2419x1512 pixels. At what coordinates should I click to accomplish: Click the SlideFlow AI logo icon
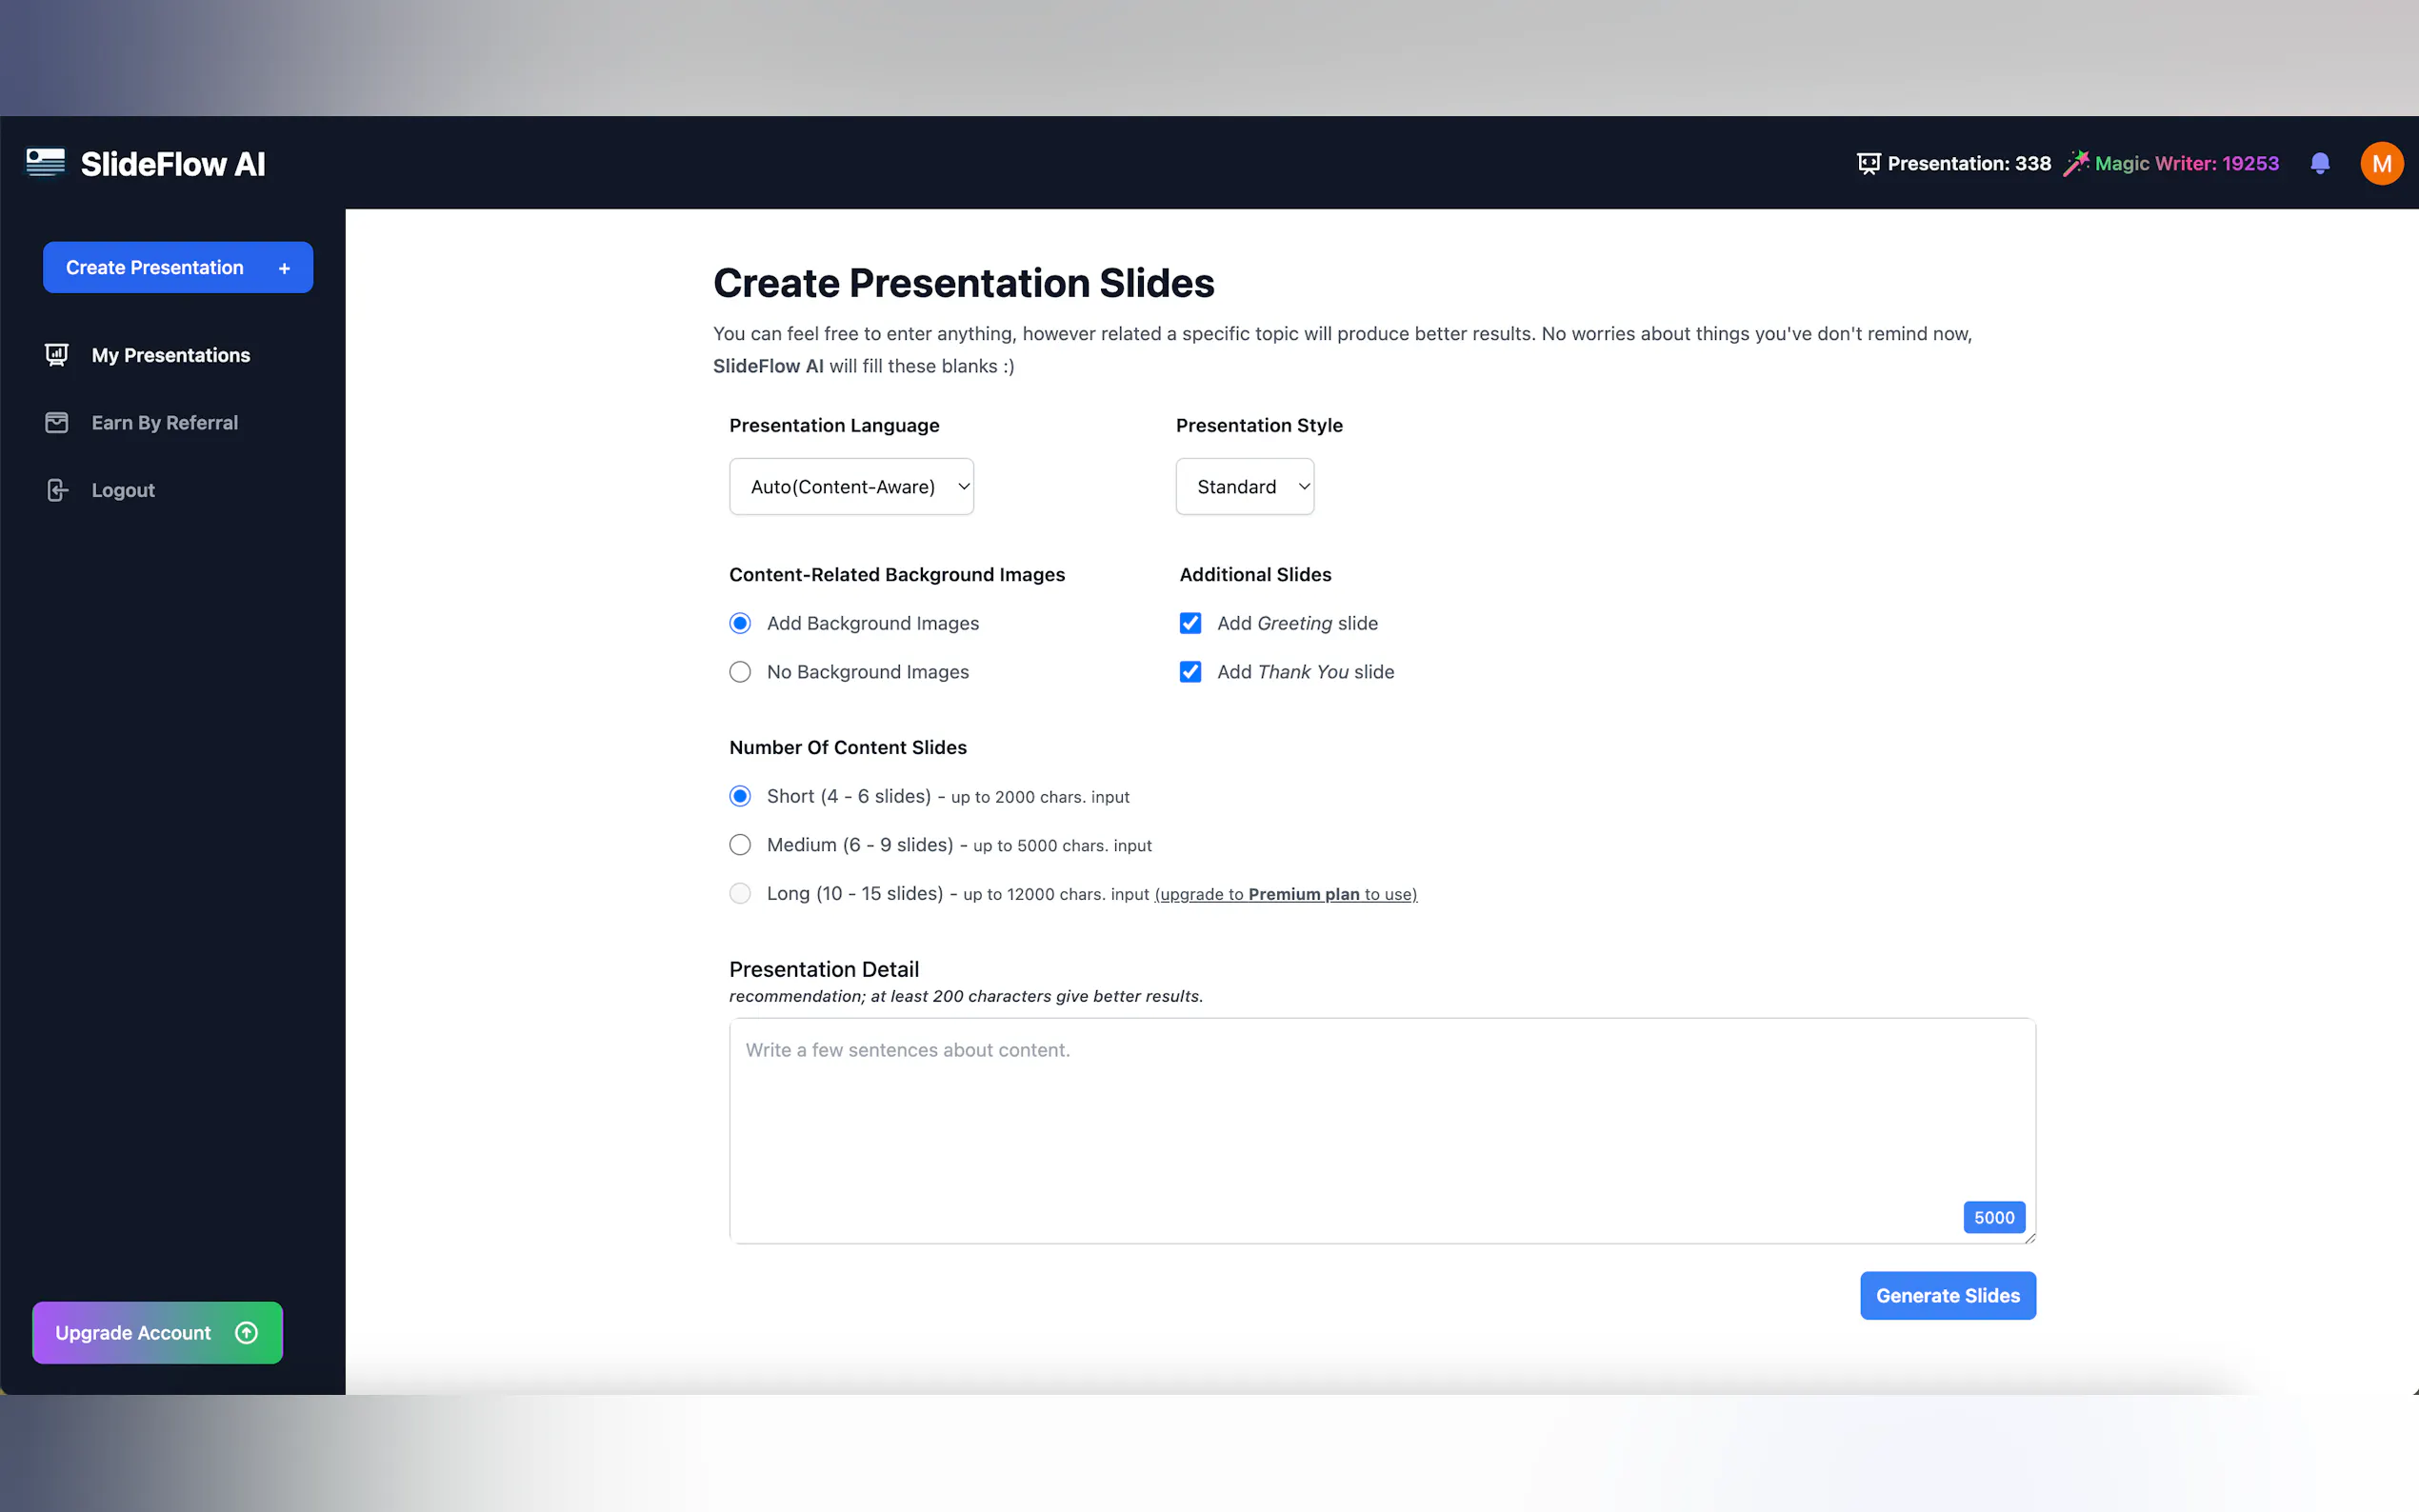coord(45,162)
